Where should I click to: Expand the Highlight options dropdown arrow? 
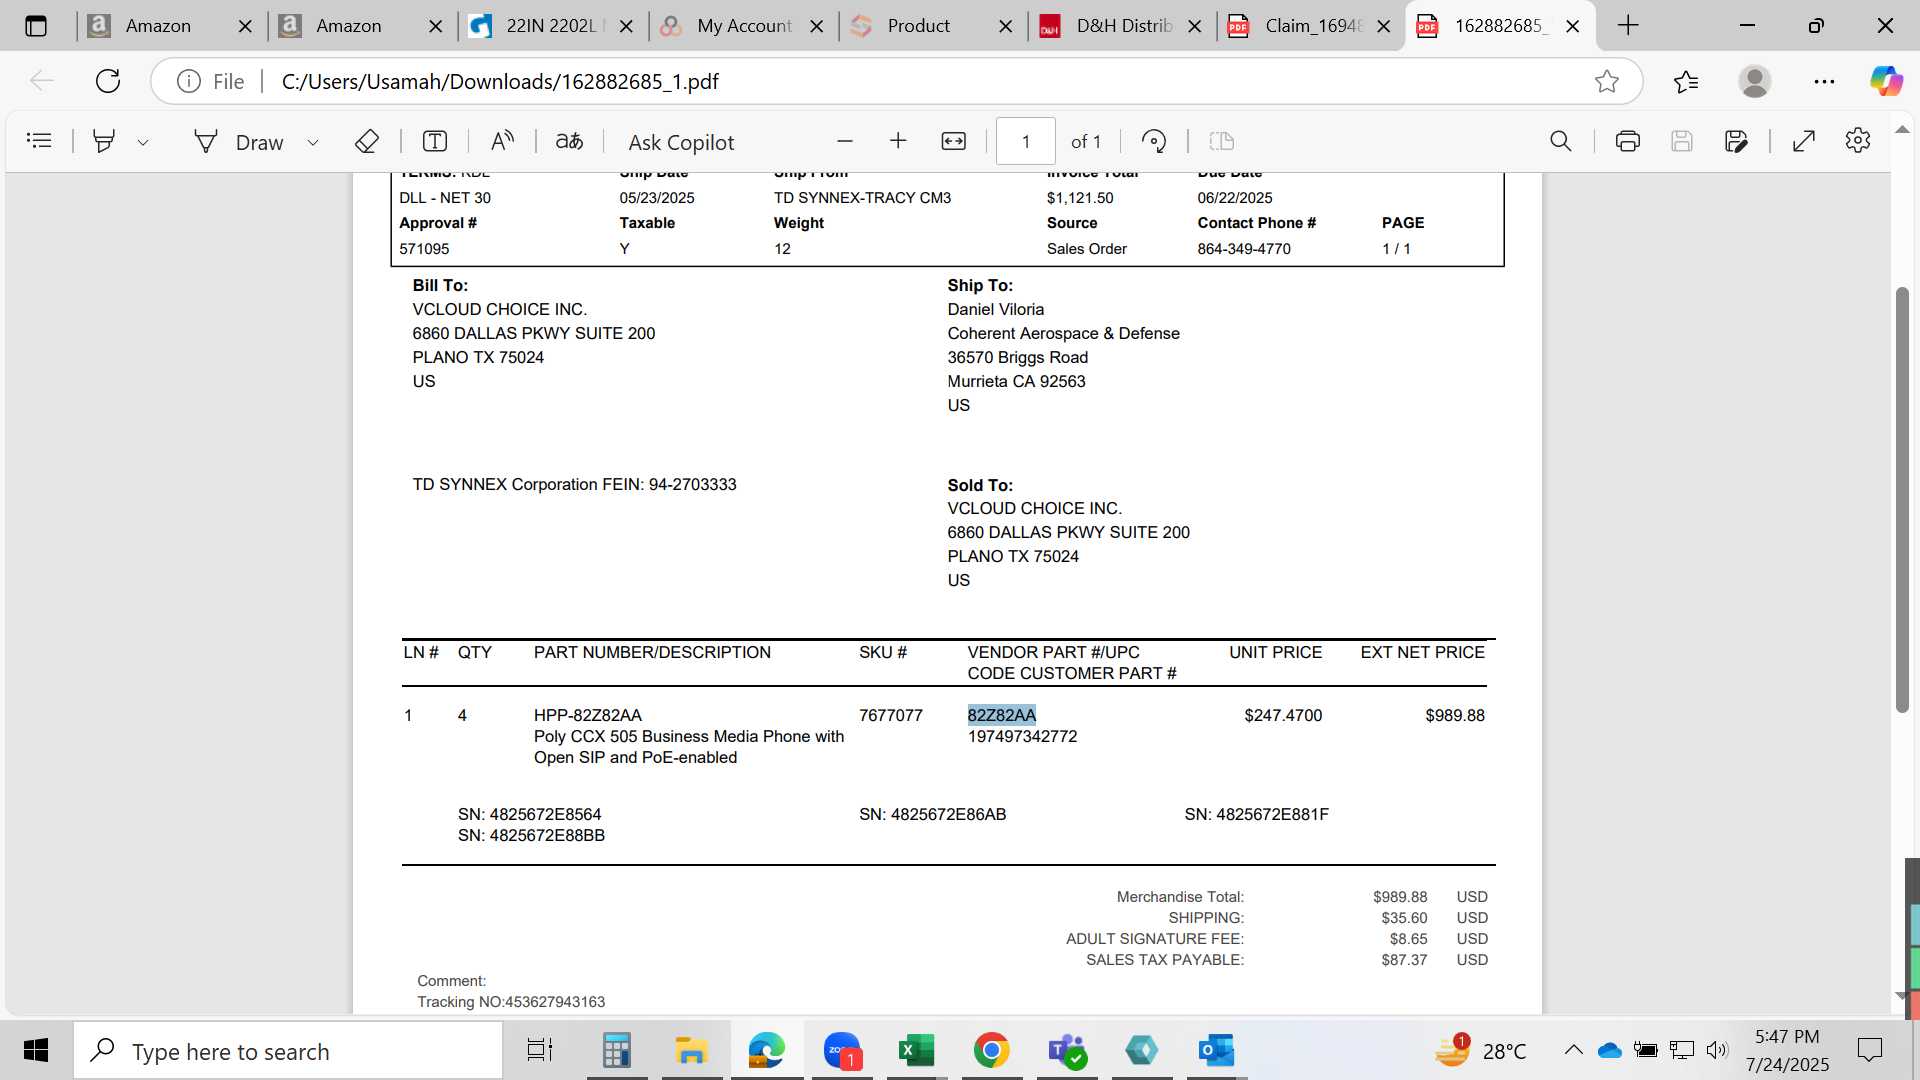point(143,142)
